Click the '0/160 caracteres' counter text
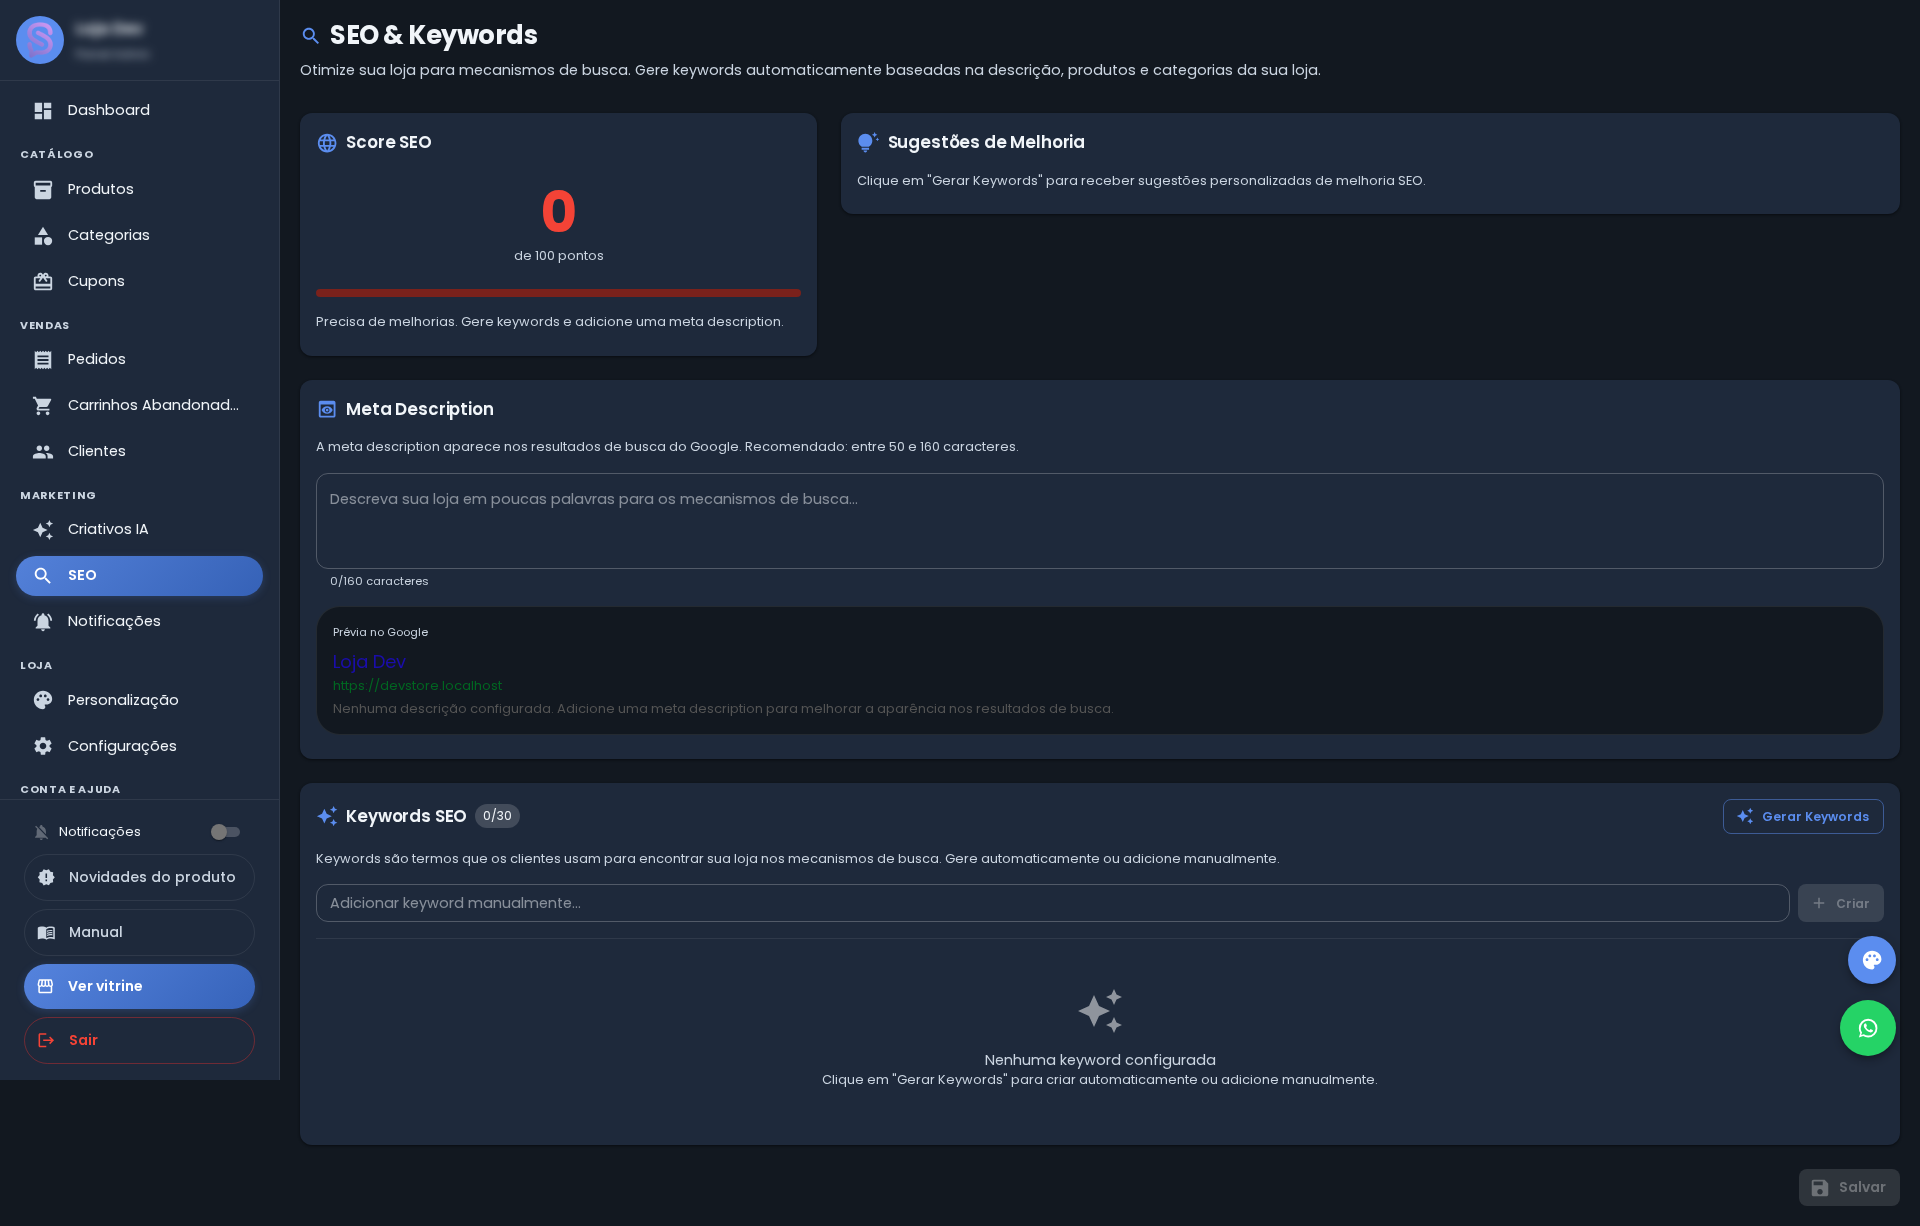Viewport: 1920px width, 1226px height. click(379, 581)
